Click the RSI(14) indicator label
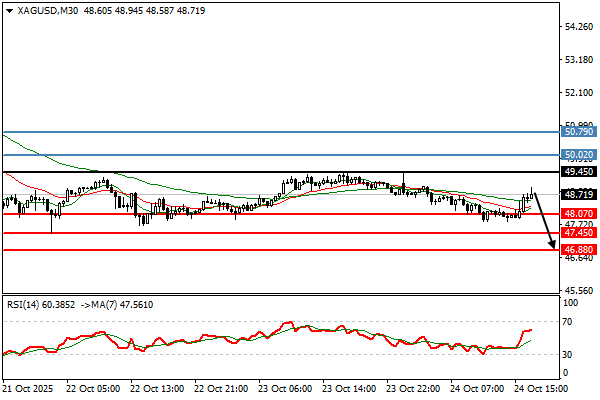 23,303
